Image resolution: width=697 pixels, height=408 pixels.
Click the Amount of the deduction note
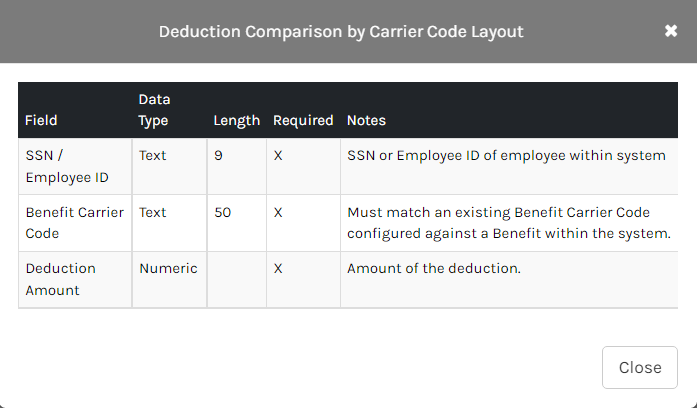click(x=434, y=269)
